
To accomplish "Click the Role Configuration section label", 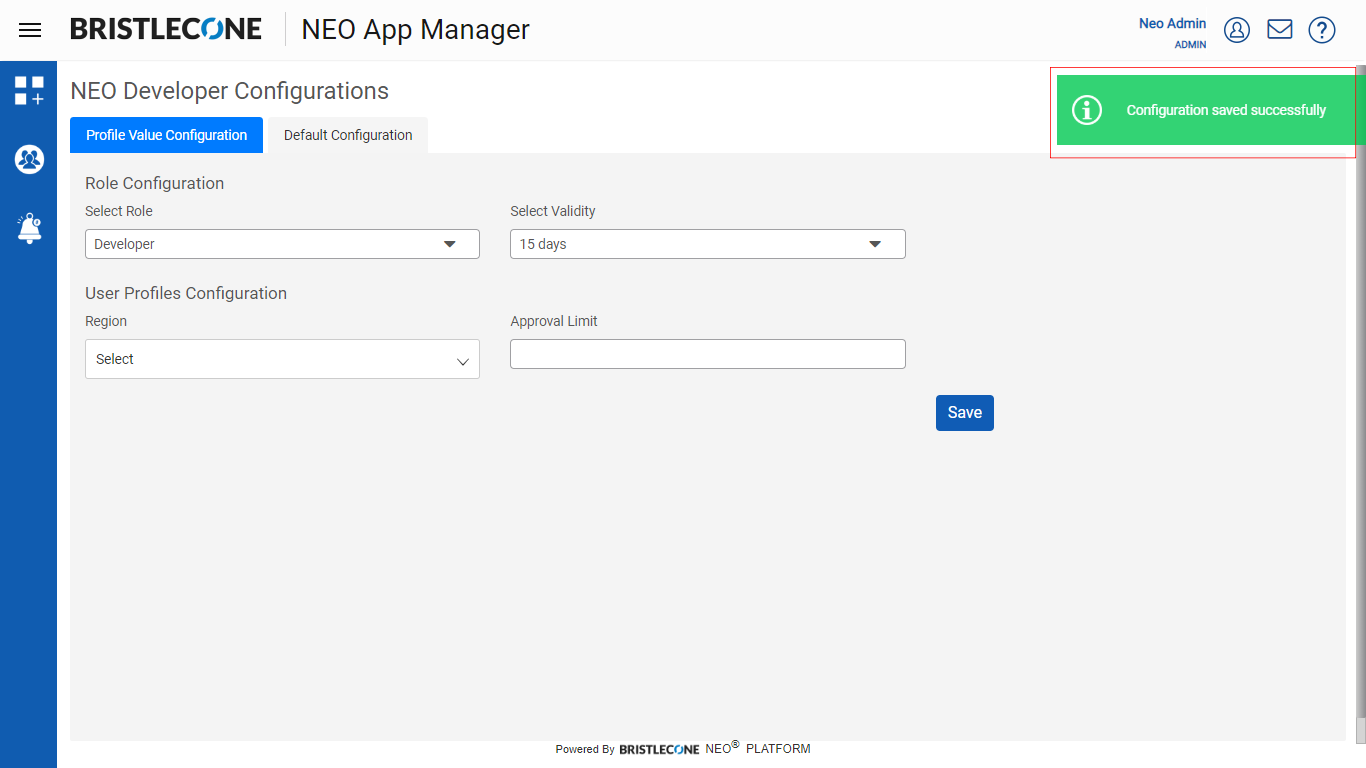I will pyautogui.click(x=154, y=183).
